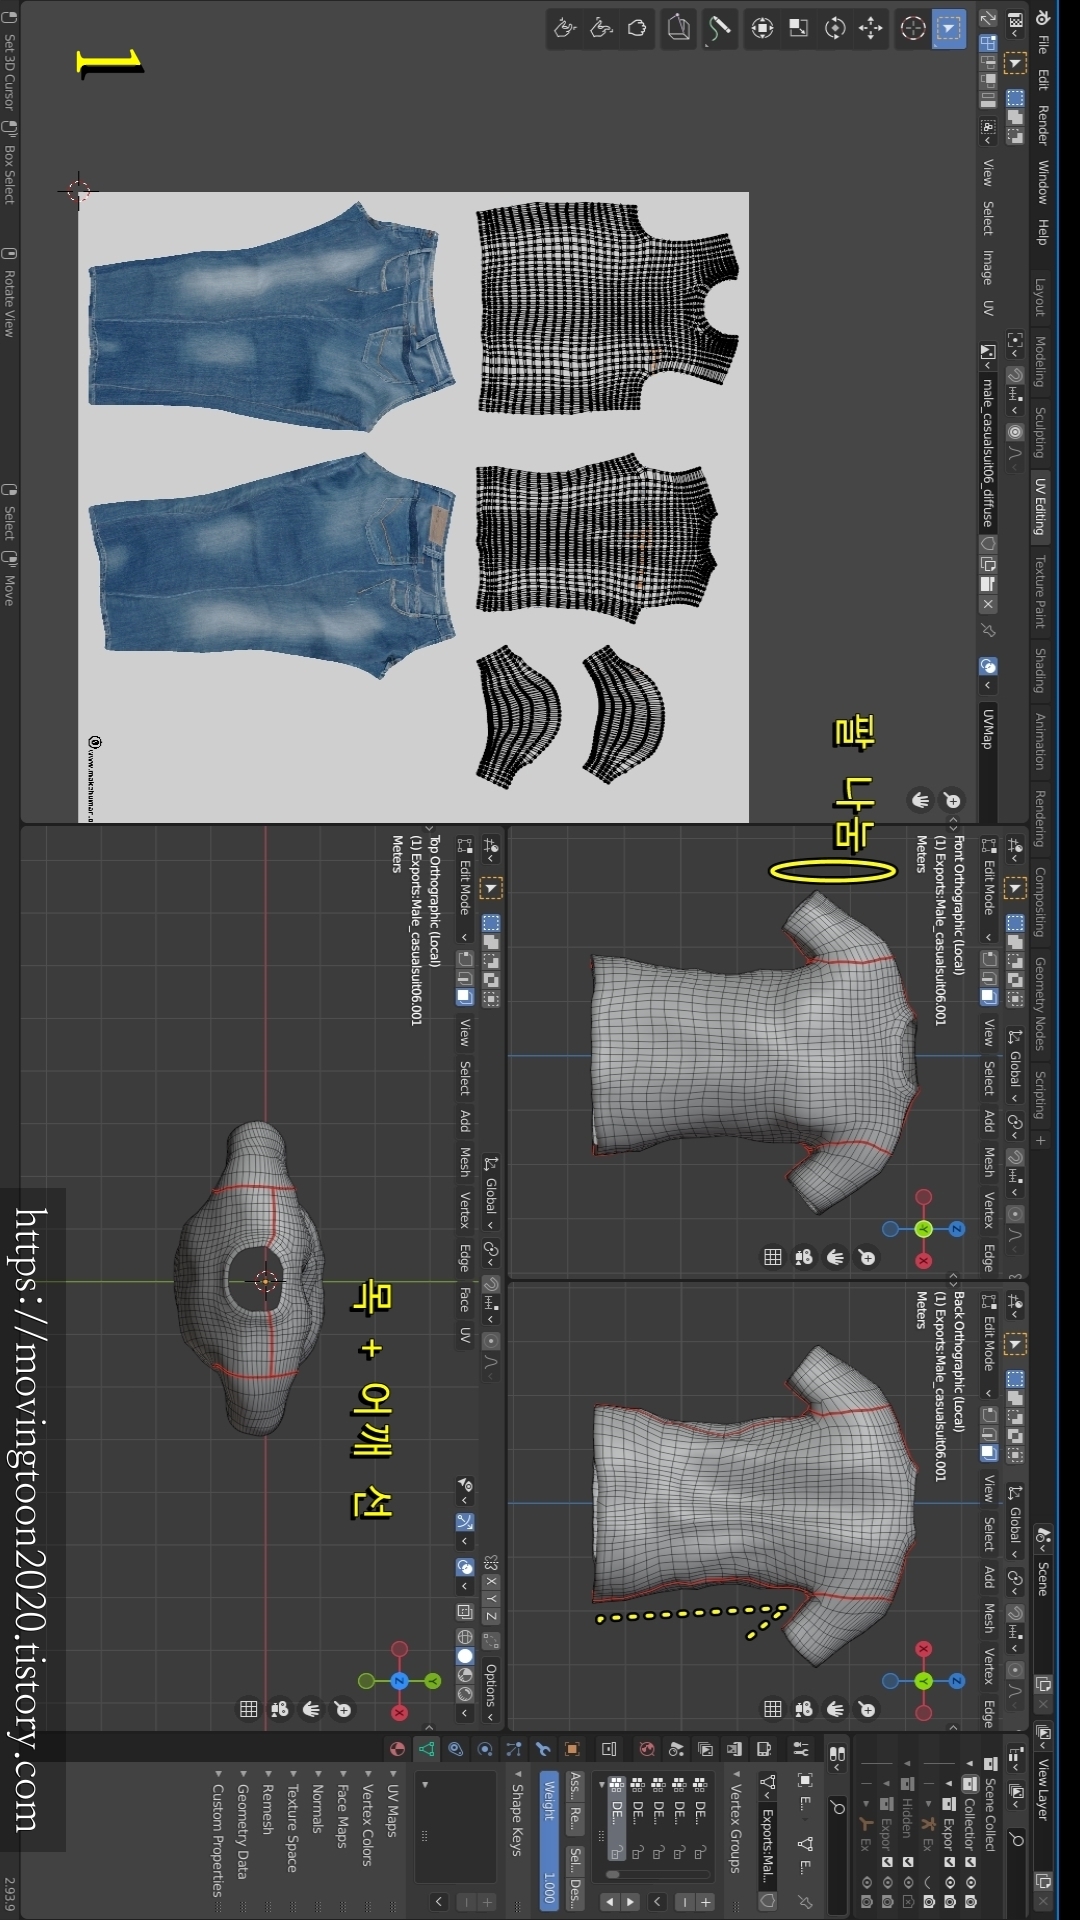
Task: Open Global orientation dropdown in Top Orthographic viewport
Action: tap(491, 1194)
